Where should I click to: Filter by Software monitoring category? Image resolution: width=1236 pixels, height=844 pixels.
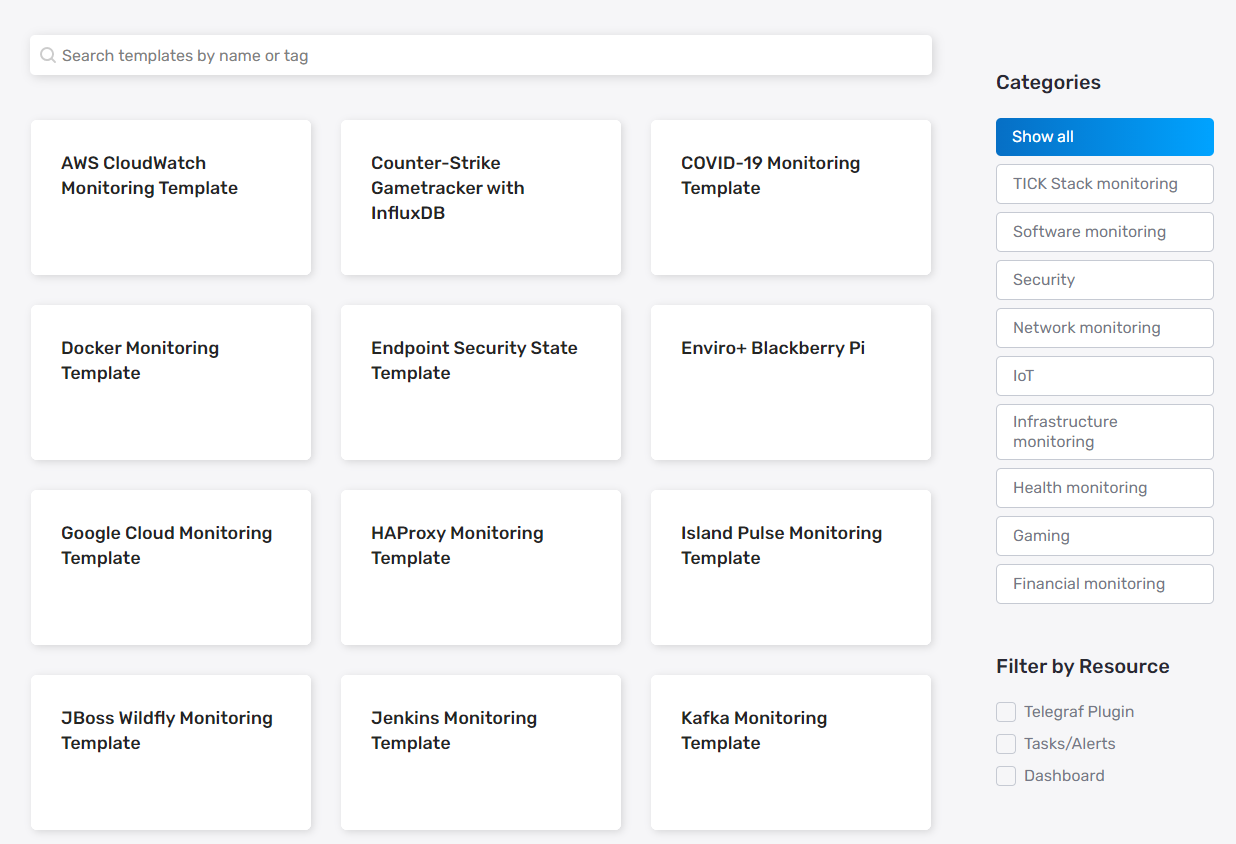coord(1104,231)
